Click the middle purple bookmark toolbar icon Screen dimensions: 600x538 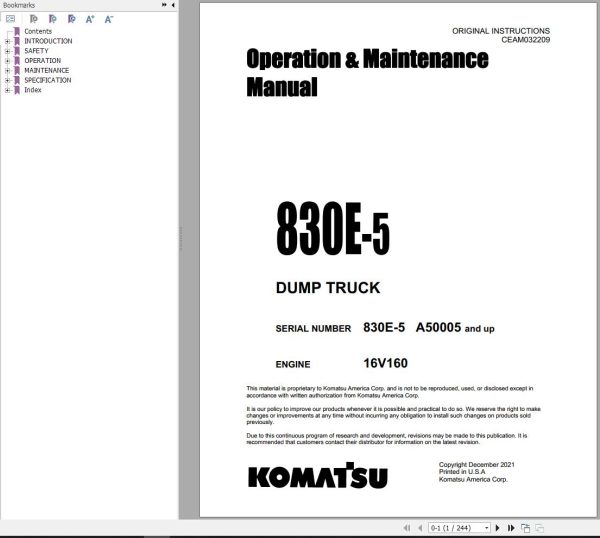click(x=52, y=19)
